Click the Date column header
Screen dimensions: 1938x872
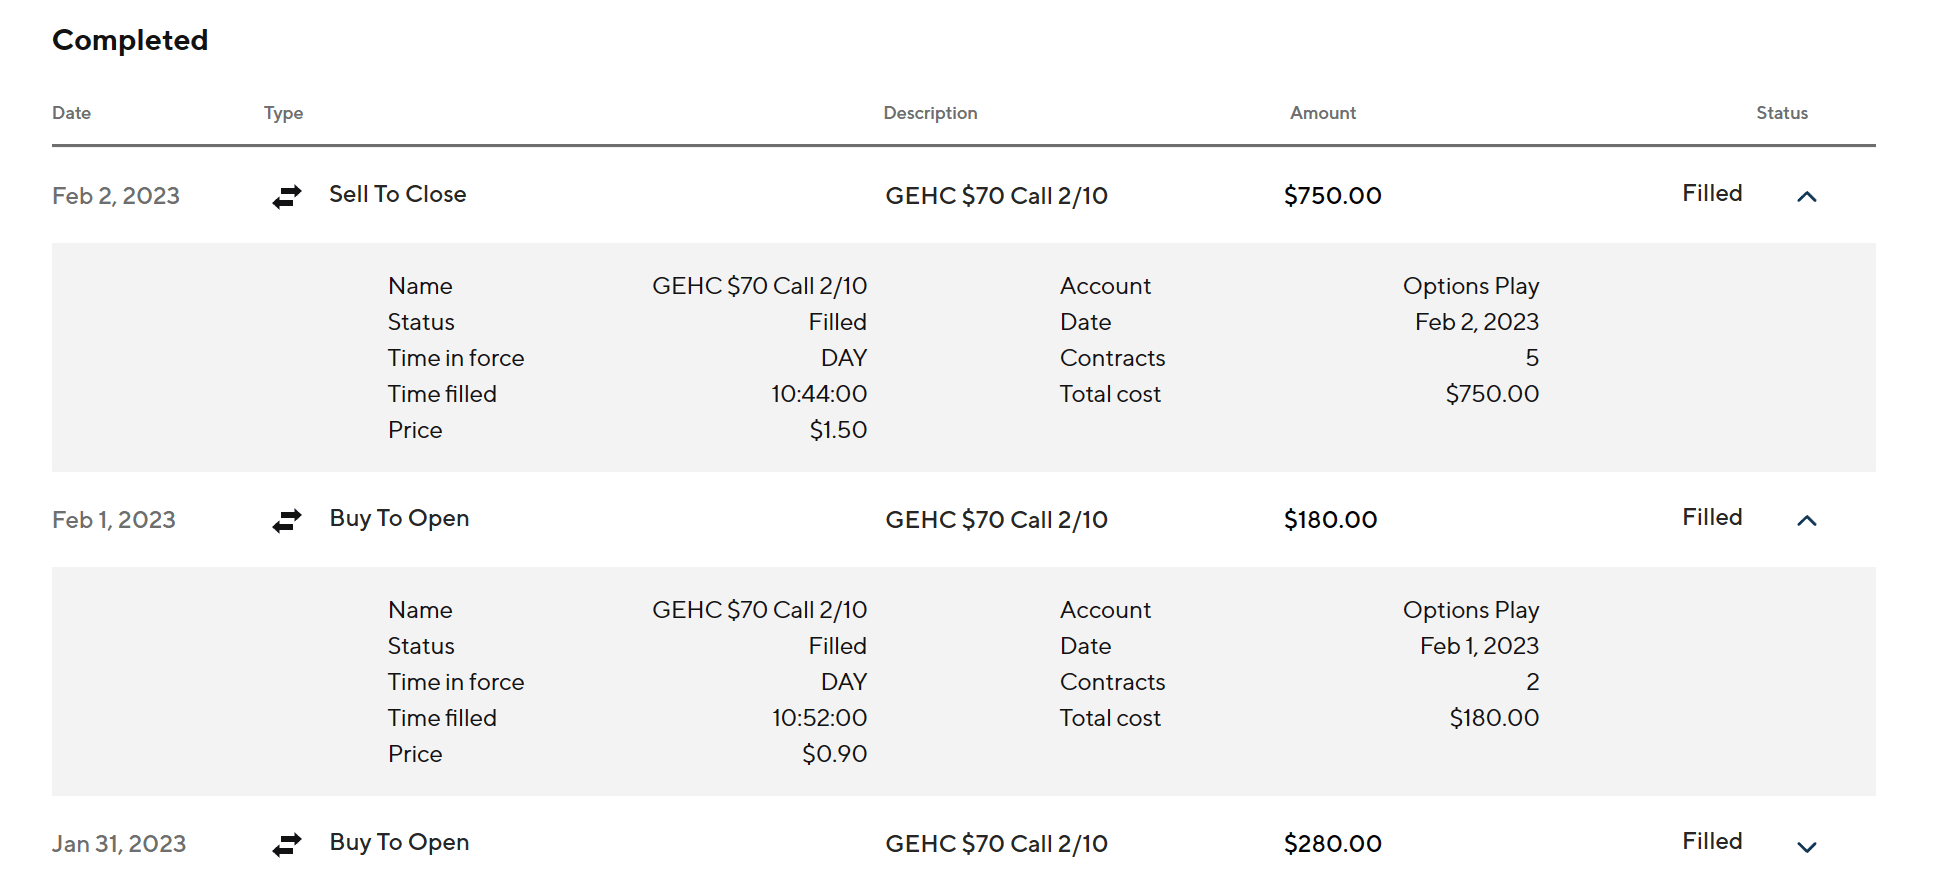tap(71, 113)
